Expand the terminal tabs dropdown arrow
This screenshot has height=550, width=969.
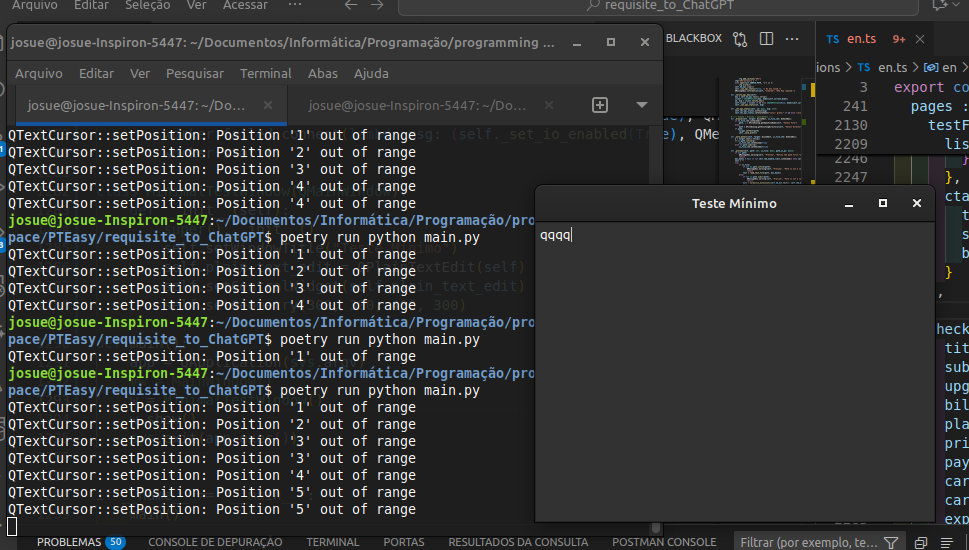coord(642,105)
